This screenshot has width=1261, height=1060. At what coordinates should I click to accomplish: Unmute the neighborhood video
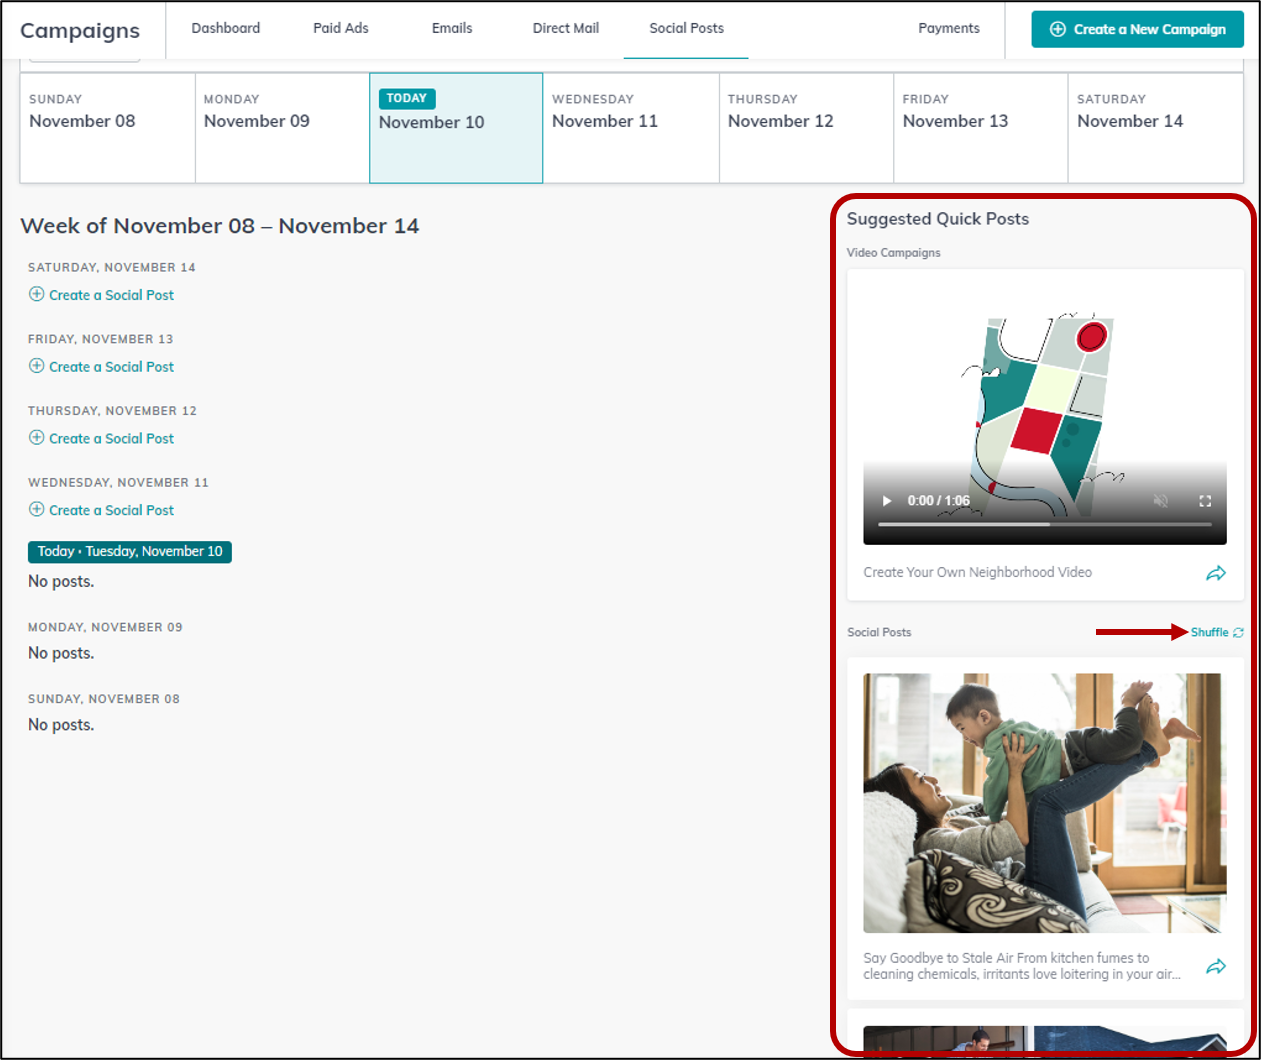click(x=1160, y=500)
